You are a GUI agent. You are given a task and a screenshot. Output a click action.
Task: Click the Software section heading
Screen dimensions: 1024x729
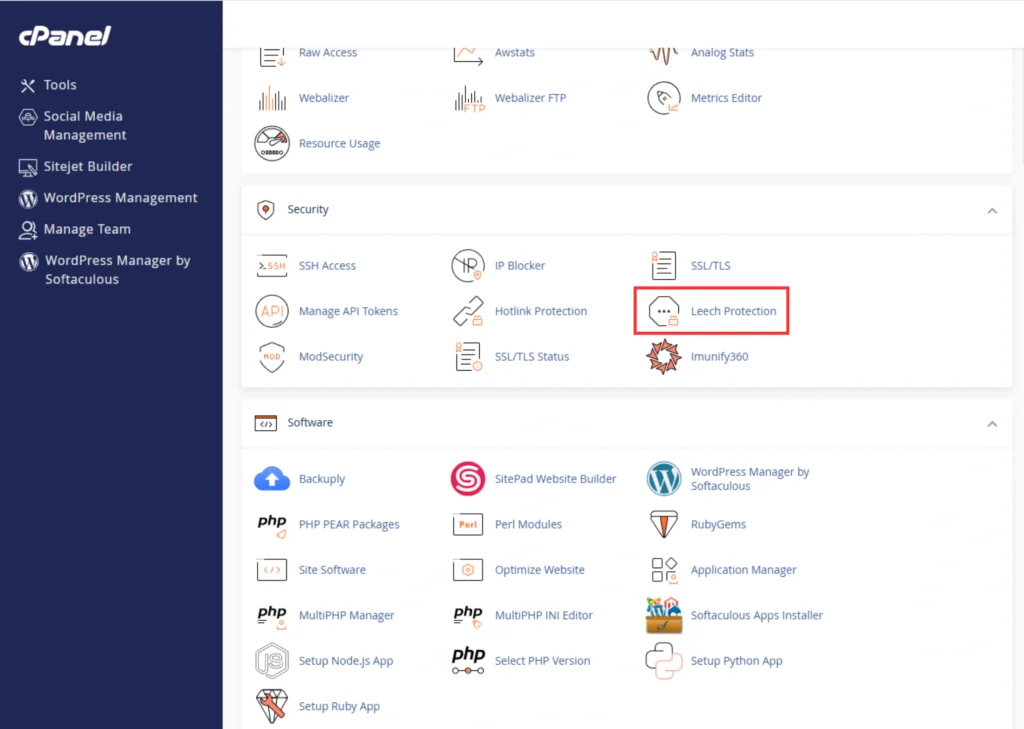click(x=310, y=423)
